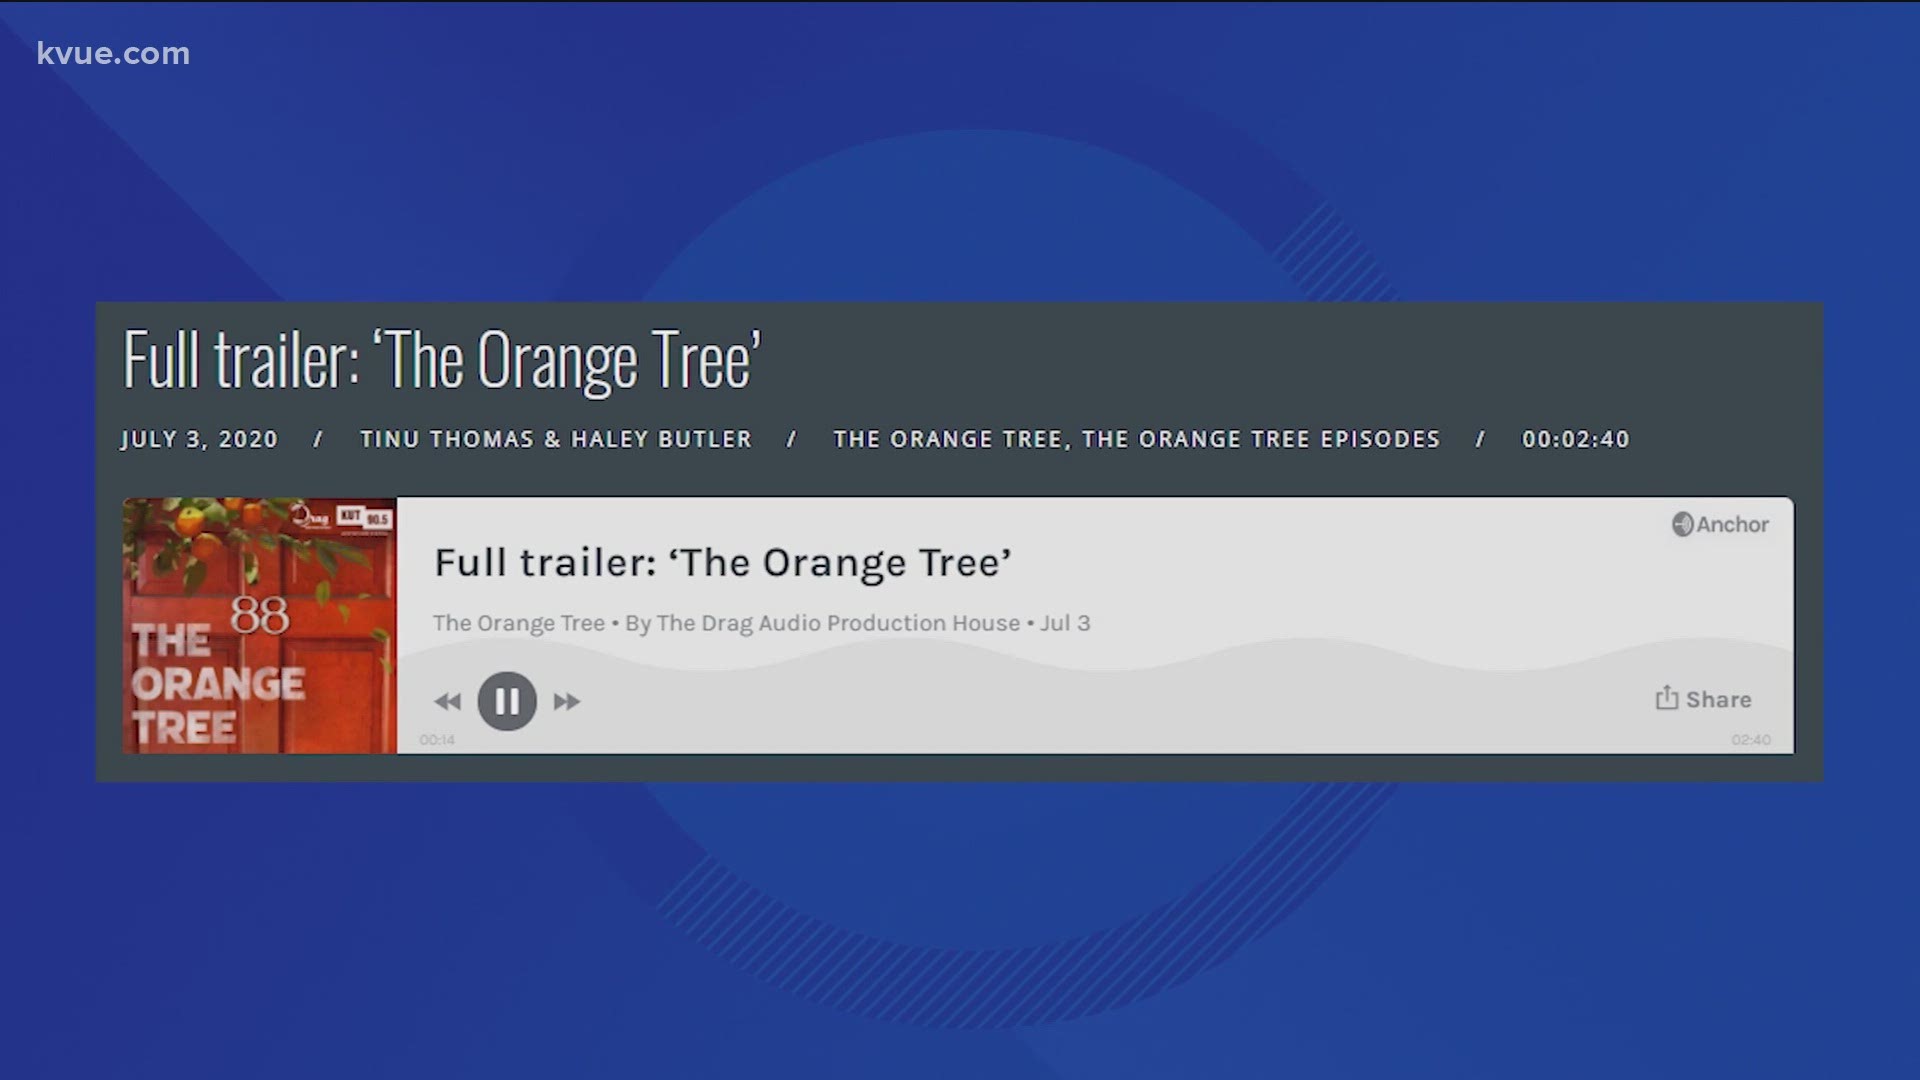Screen dimensions: 1920x1080
Task: Click the 00:14 elapsed time indicator
Action: point(437,740)
